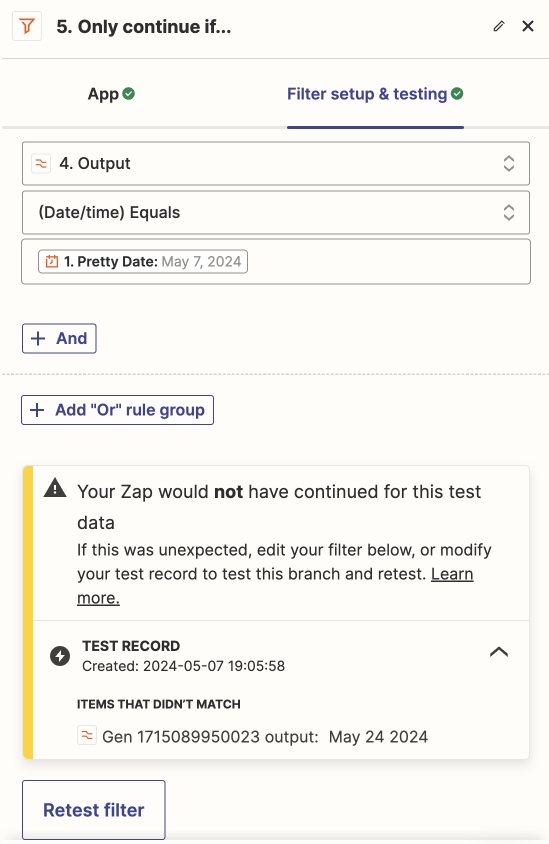Open the (Date/time) Equals condition dropdown

pyautogui.click(x=276, y=212)
